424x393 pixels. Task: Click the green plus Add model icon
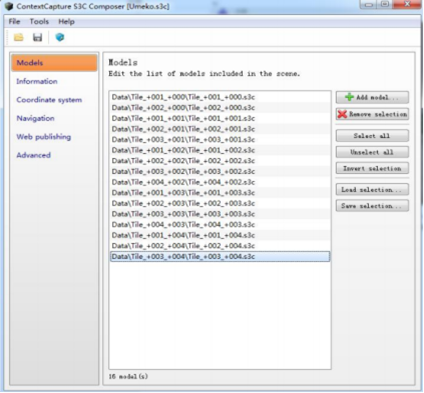click(349, 97)
